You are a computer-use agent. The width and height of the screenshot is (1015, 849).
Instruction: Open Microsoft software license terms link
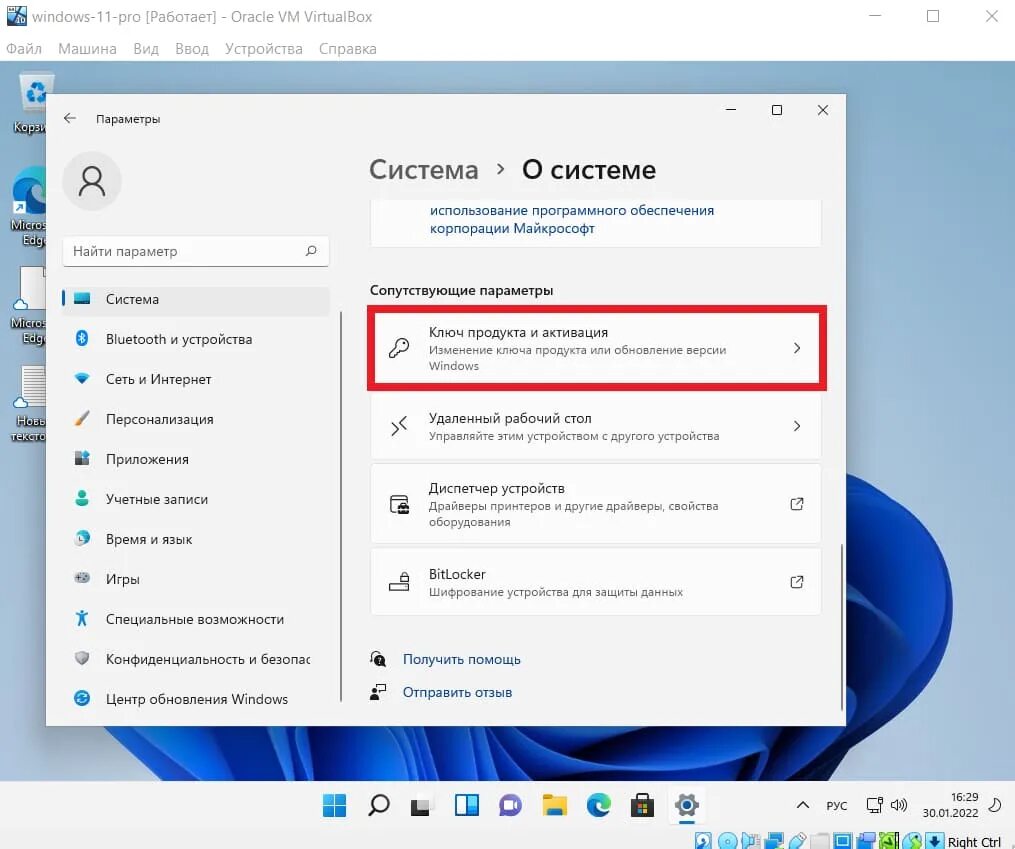[x=572, y=219]
